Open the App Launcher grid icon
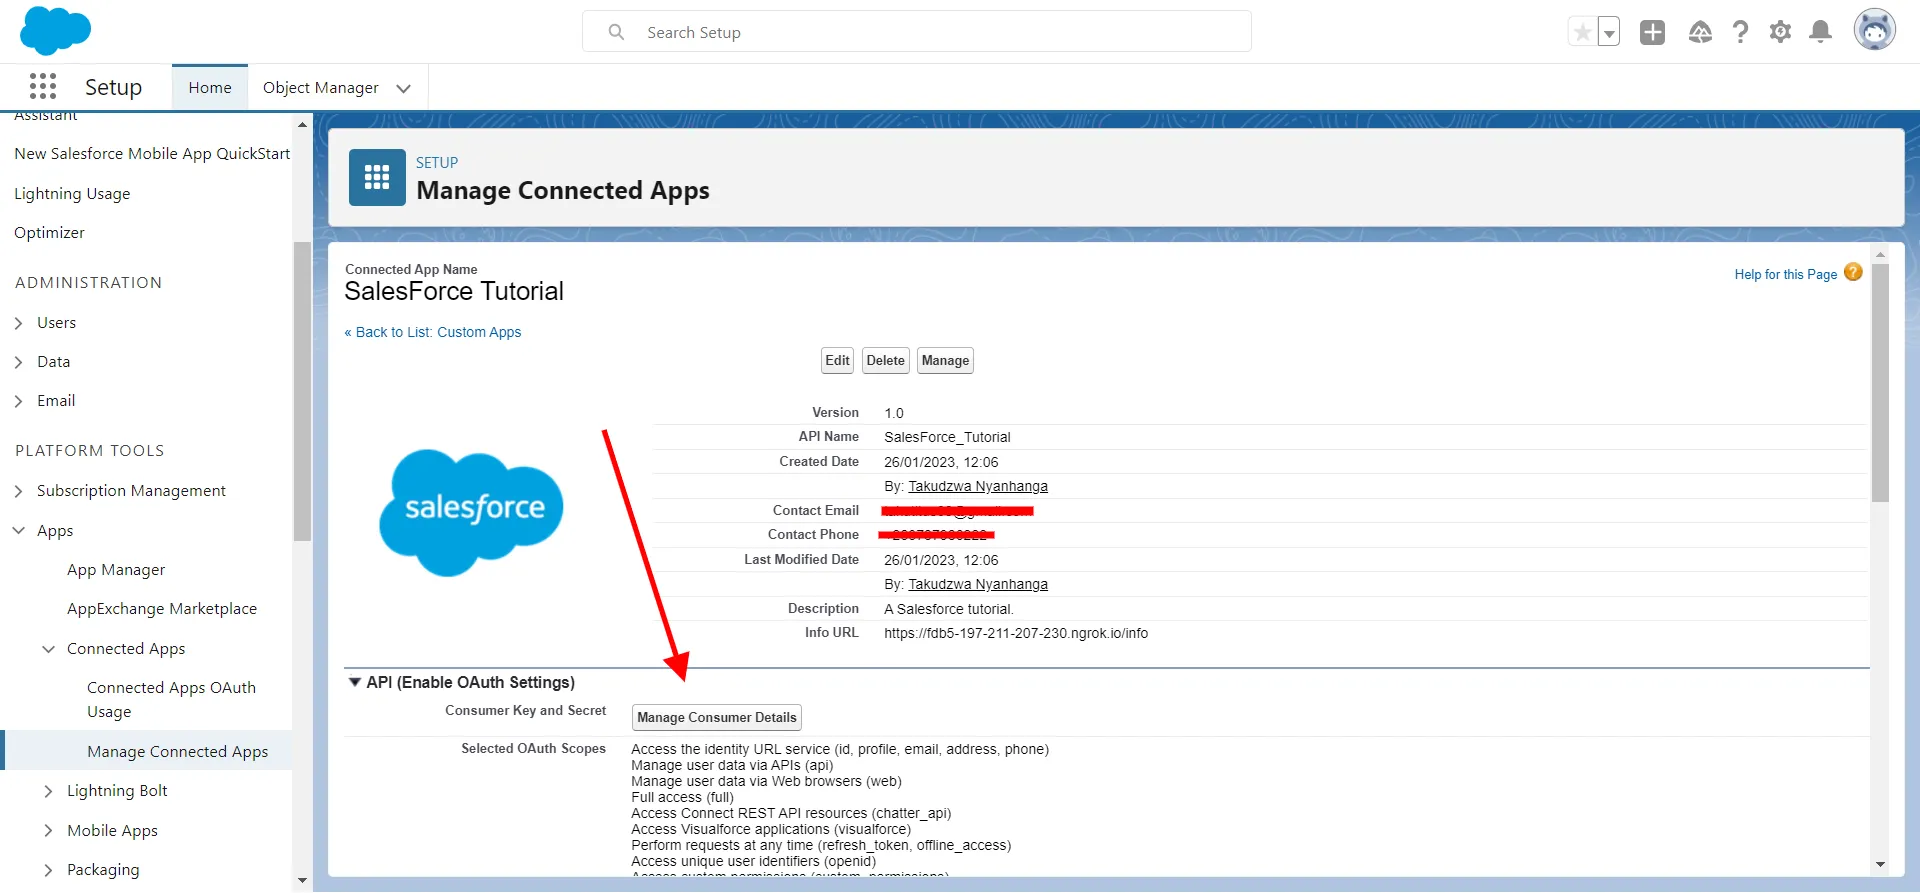Screen dimensions: 1920x893 [43, 87]
